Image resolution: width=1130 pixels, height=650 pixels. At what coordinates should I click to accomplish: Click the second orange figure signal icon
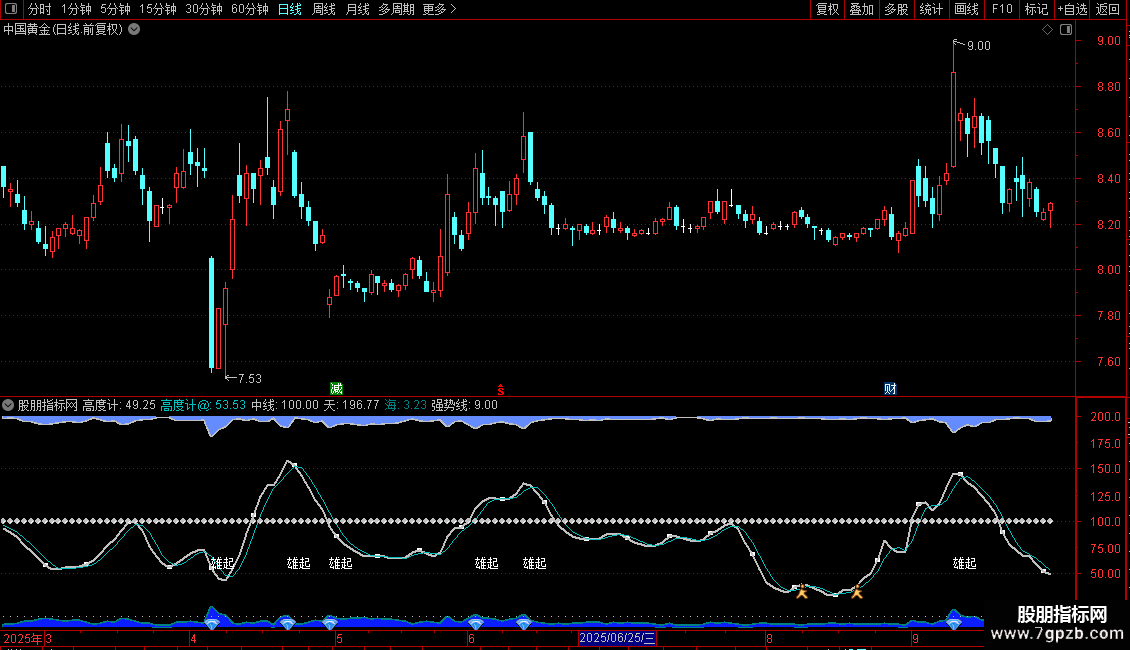(856, 591)
